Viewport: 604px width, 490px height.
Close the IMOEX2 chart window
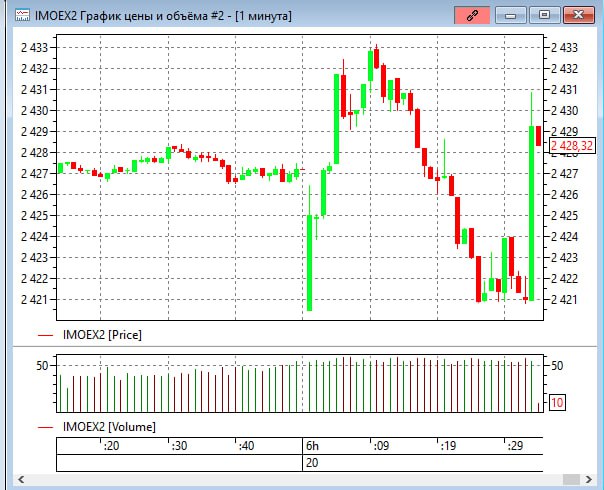[x=579, y=15]
